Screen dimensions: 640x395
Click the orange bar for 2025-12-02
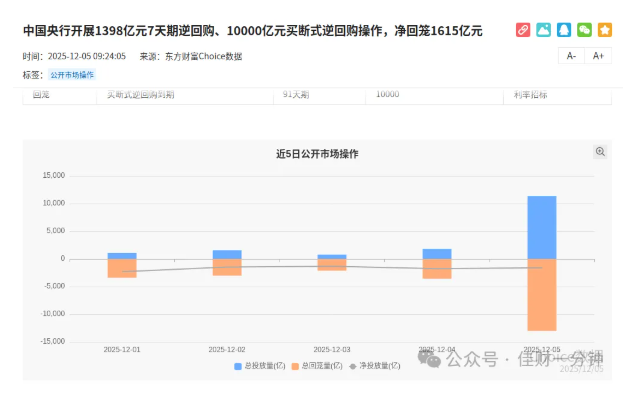point(227,267)
